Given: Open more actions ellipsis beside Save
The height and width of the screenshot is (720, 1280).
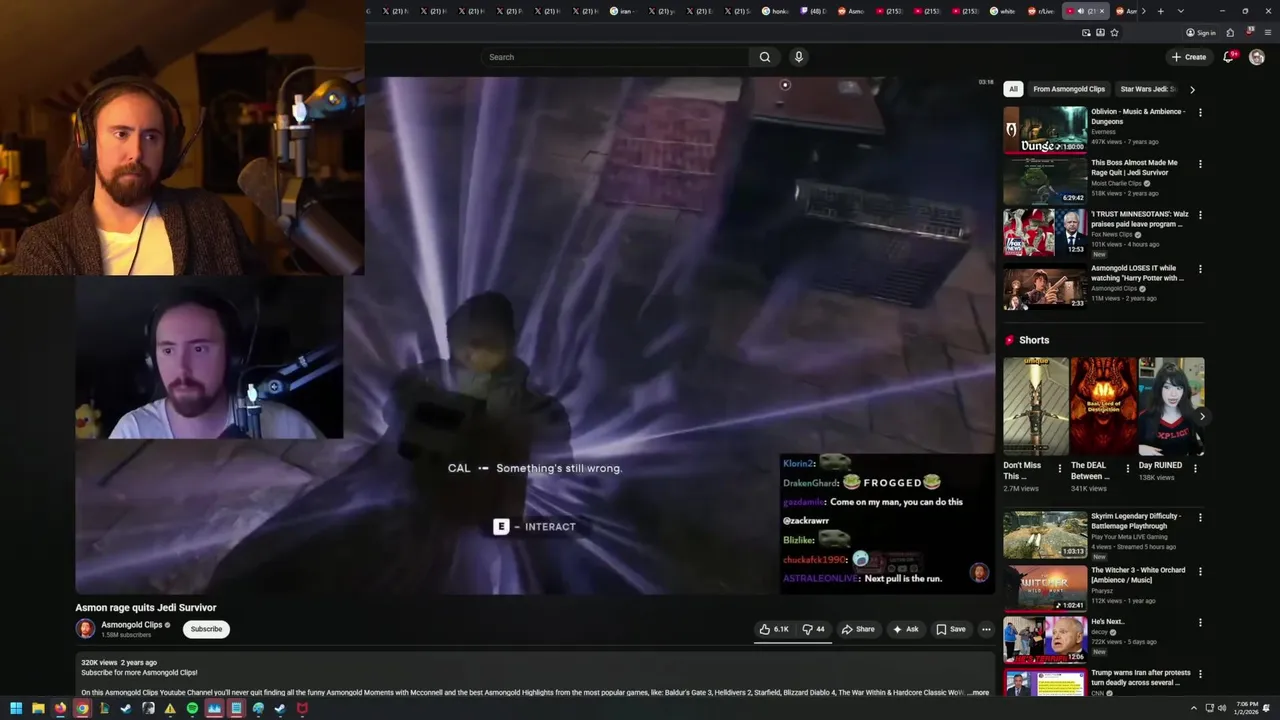Looking at the screenshot, I should pos(986,629).
